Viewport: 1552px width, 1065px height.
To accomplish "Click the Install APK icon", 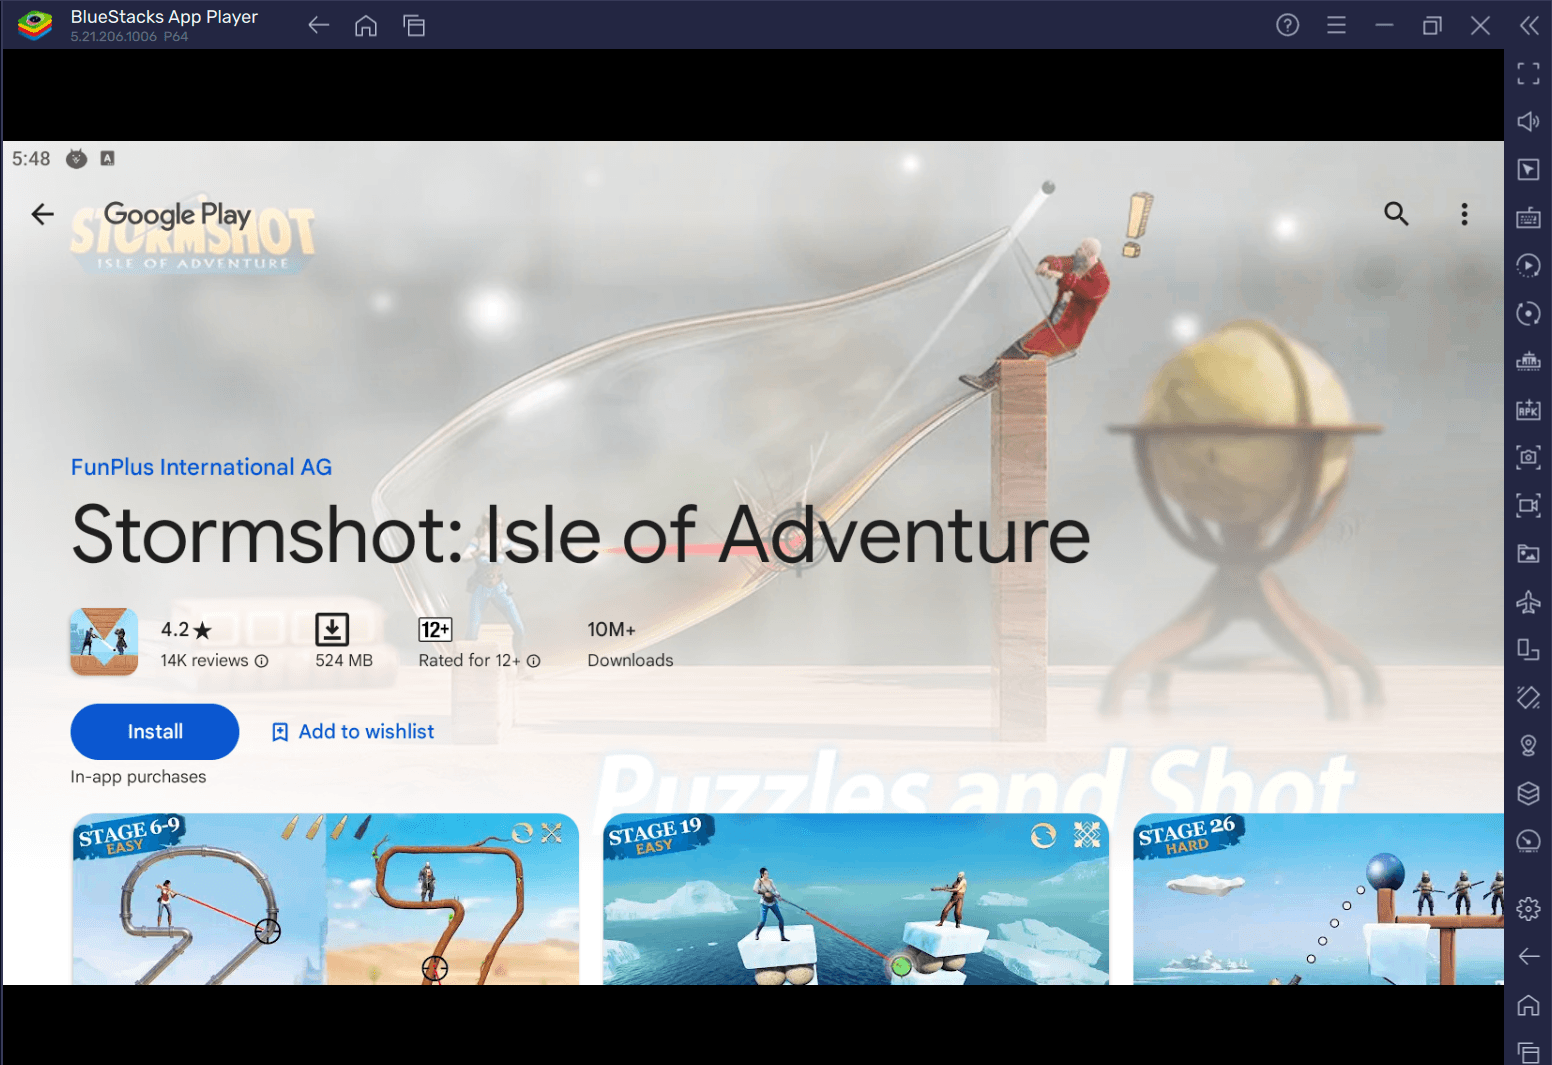I will pyautogui.click(x=1528, y=409).
